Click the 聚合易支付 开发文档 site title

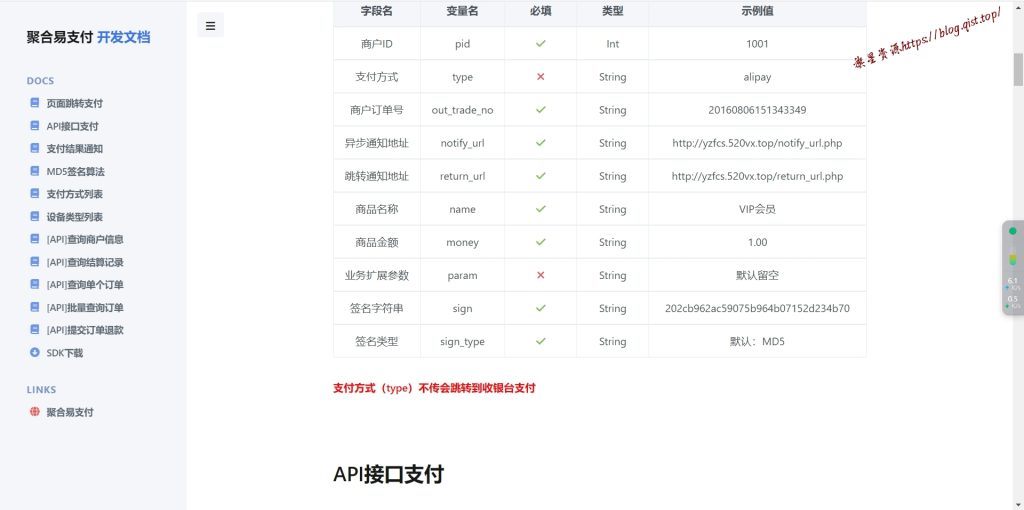(x=88, y=37)
